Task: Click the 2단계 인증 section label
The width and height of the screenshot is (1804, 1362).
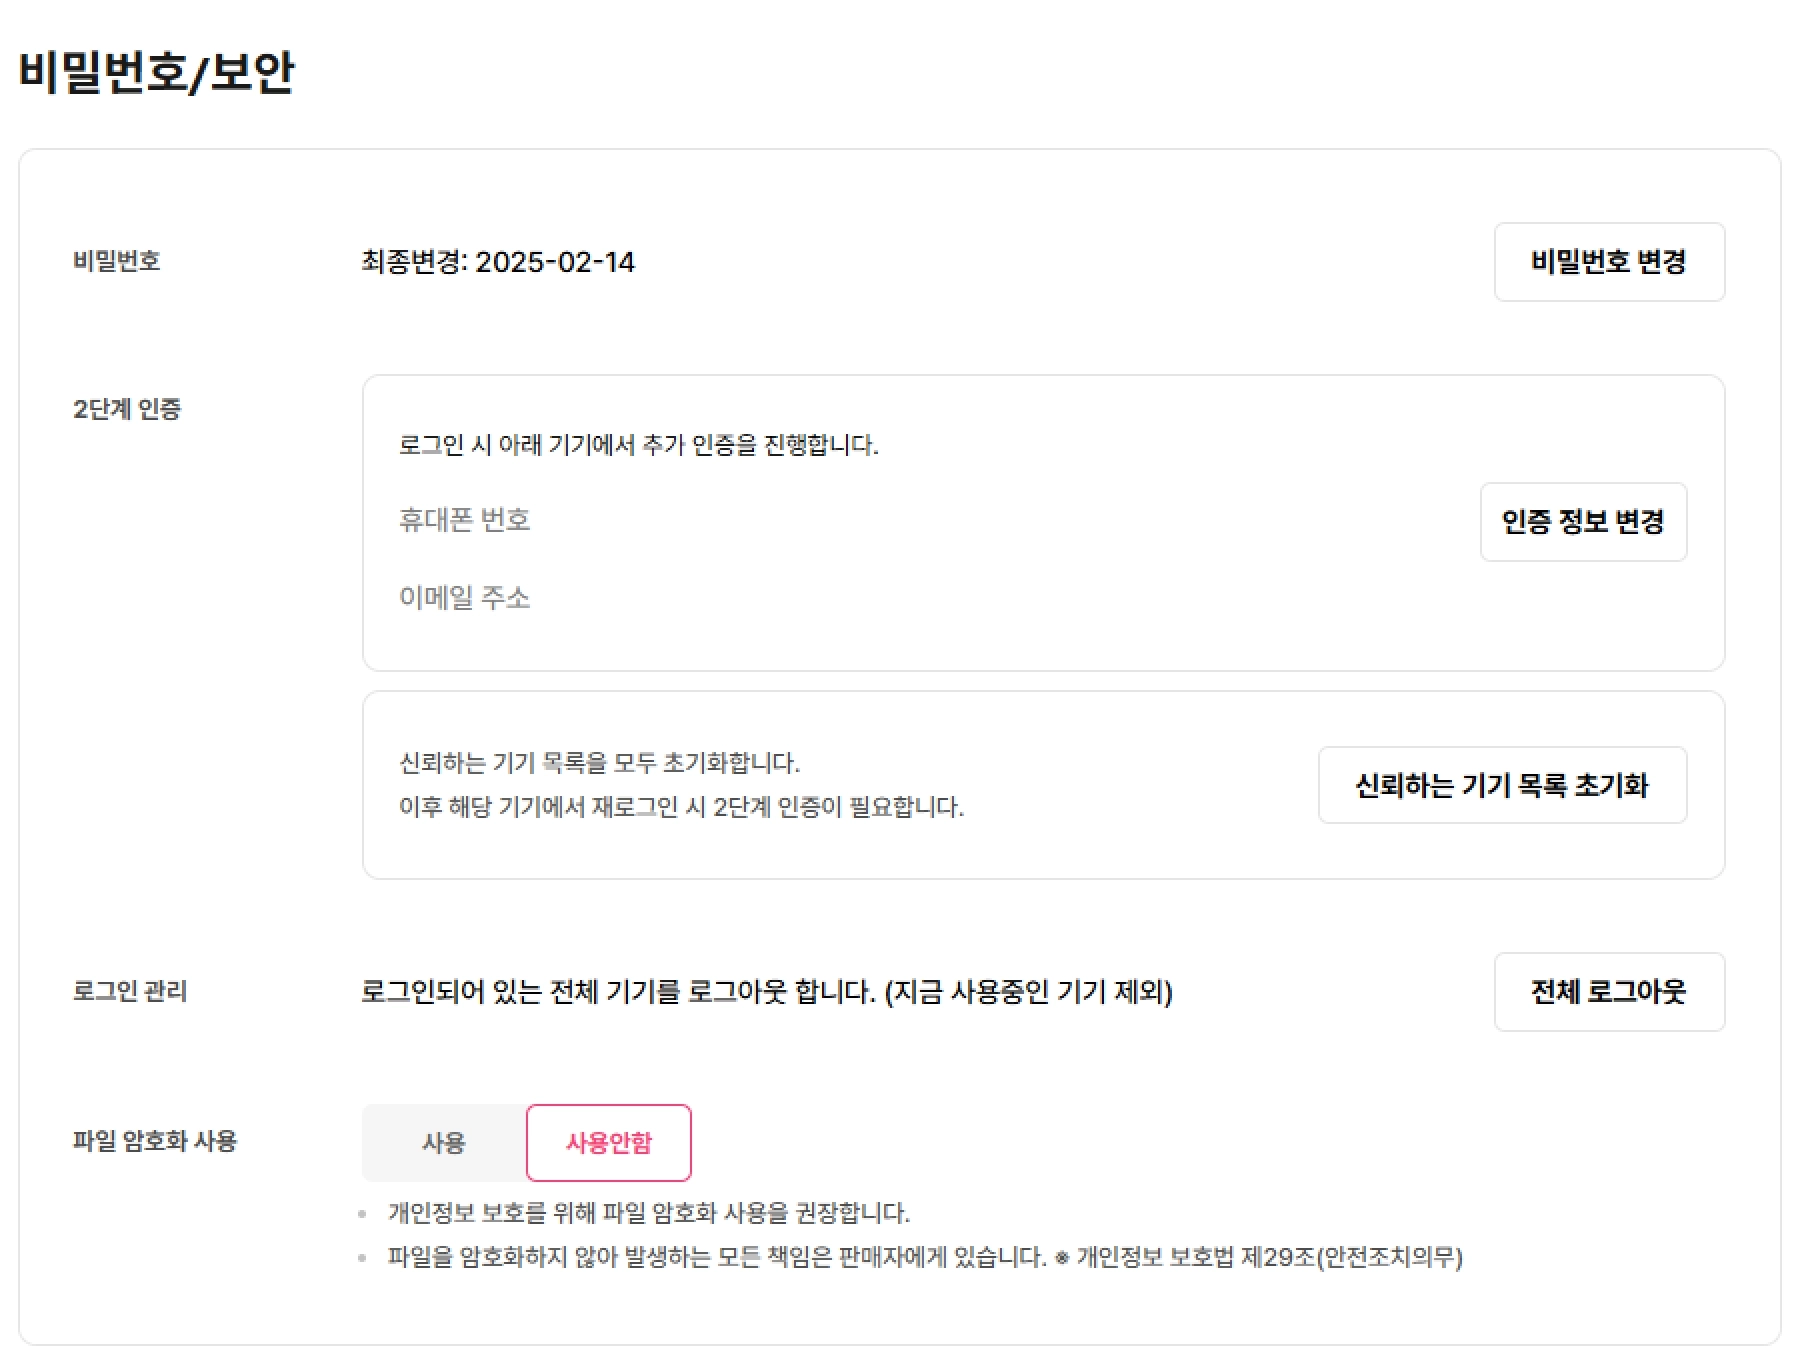Action: pos(127,409)
